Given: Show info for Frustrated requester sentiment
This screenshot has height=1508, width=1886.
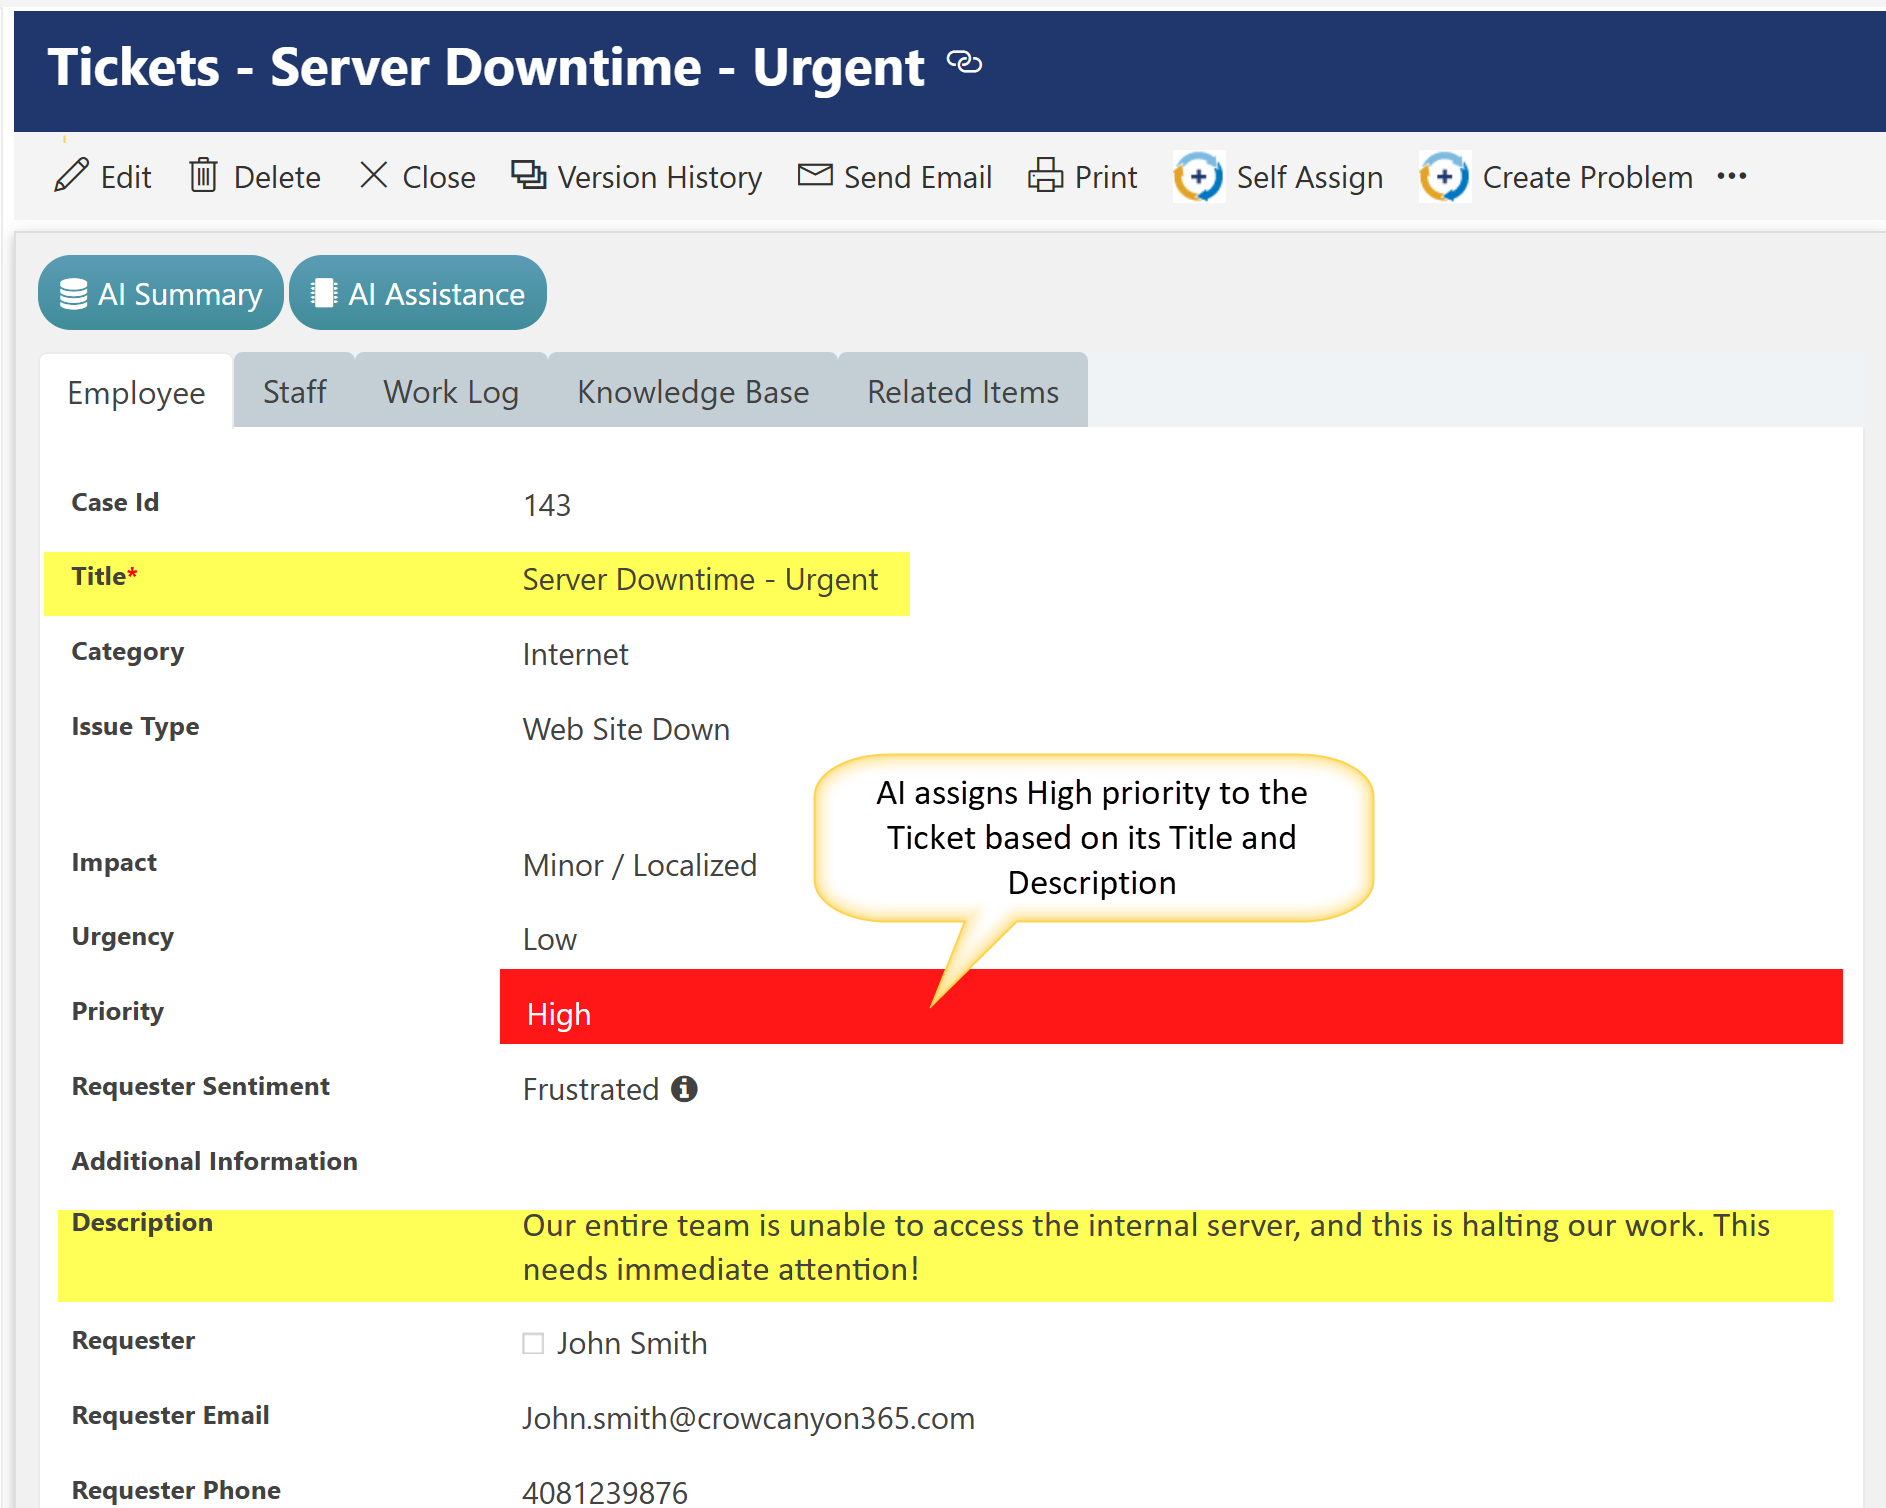Looking at the screenshot, I should (x=684, y=1089).
